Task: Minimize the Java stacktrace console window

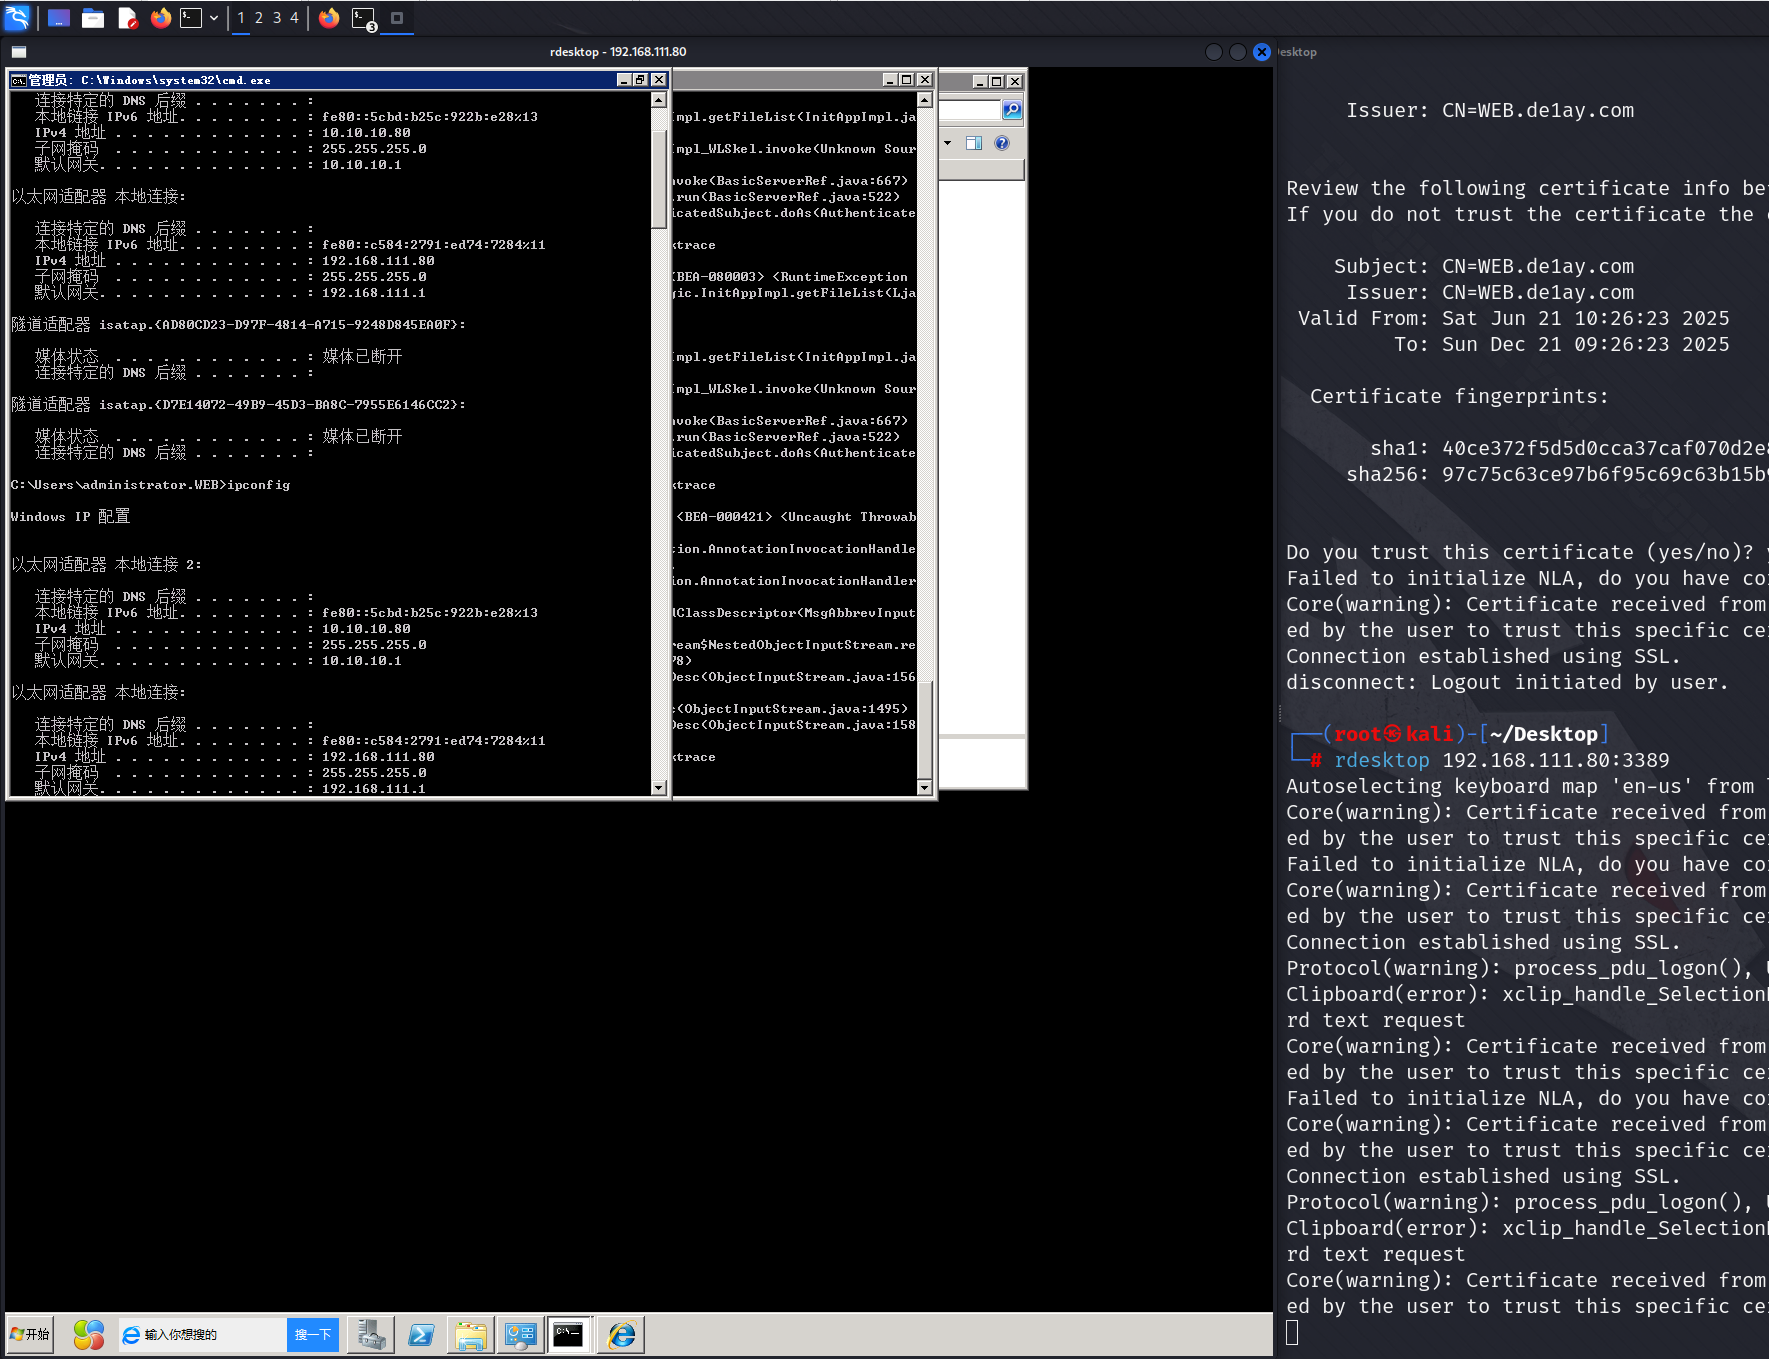Action: point(891,80)
